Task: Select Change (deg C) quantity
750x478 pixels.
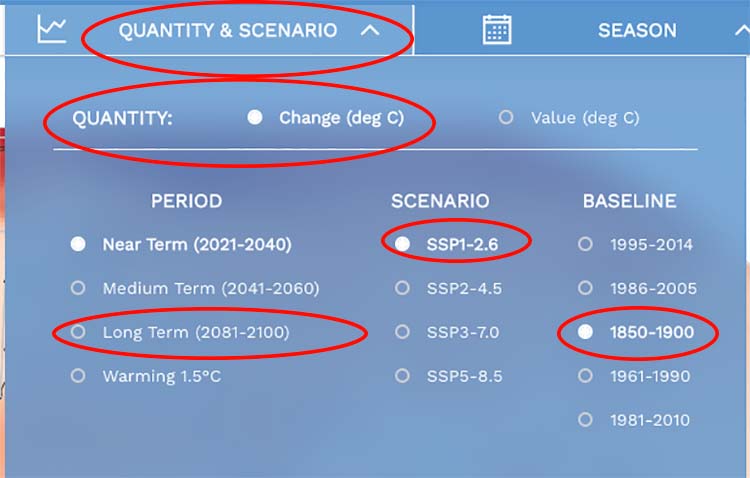Action: (256, 118)
